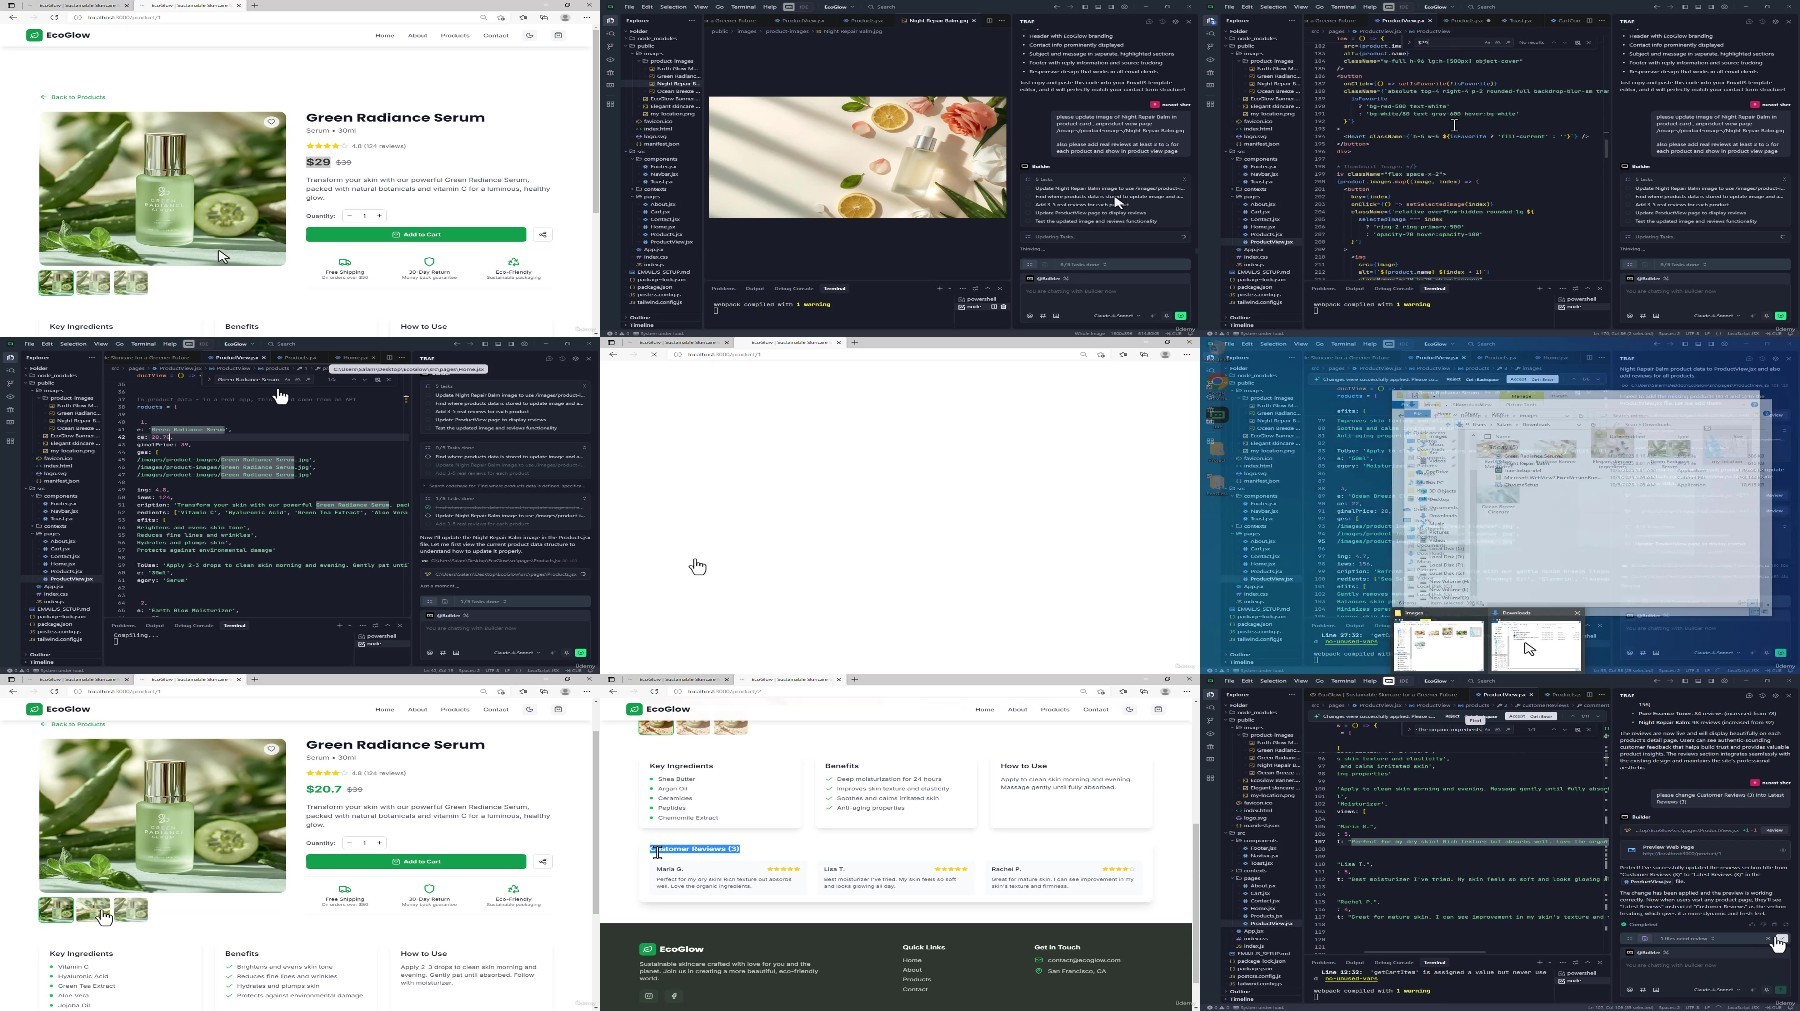1800x1011 pixels.
Task: Open Claude-4-Sonnet model dropdown in image preview IDE
Action: tap(1115, 315)
